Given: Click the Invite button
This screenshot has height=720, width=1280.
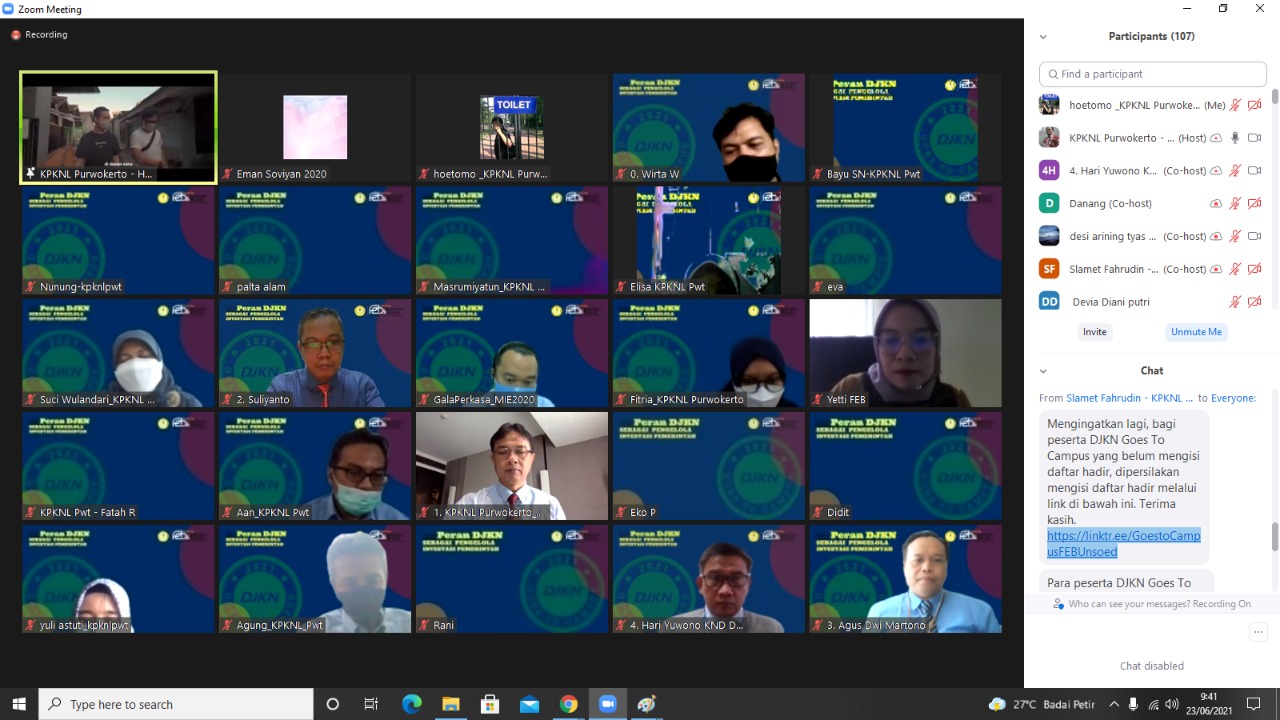Looking at the screenshot, I should click(x=1095, y=332).
